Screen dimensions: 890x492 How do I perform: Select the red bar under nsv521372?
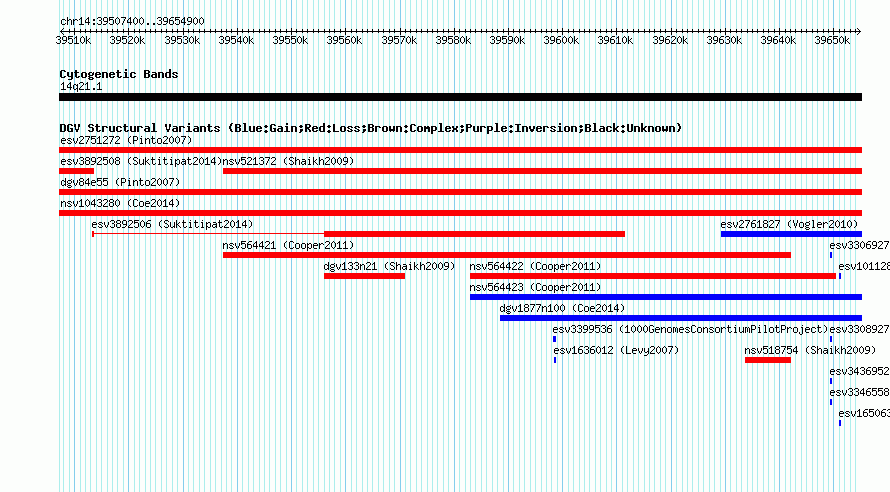coord(543,171)
